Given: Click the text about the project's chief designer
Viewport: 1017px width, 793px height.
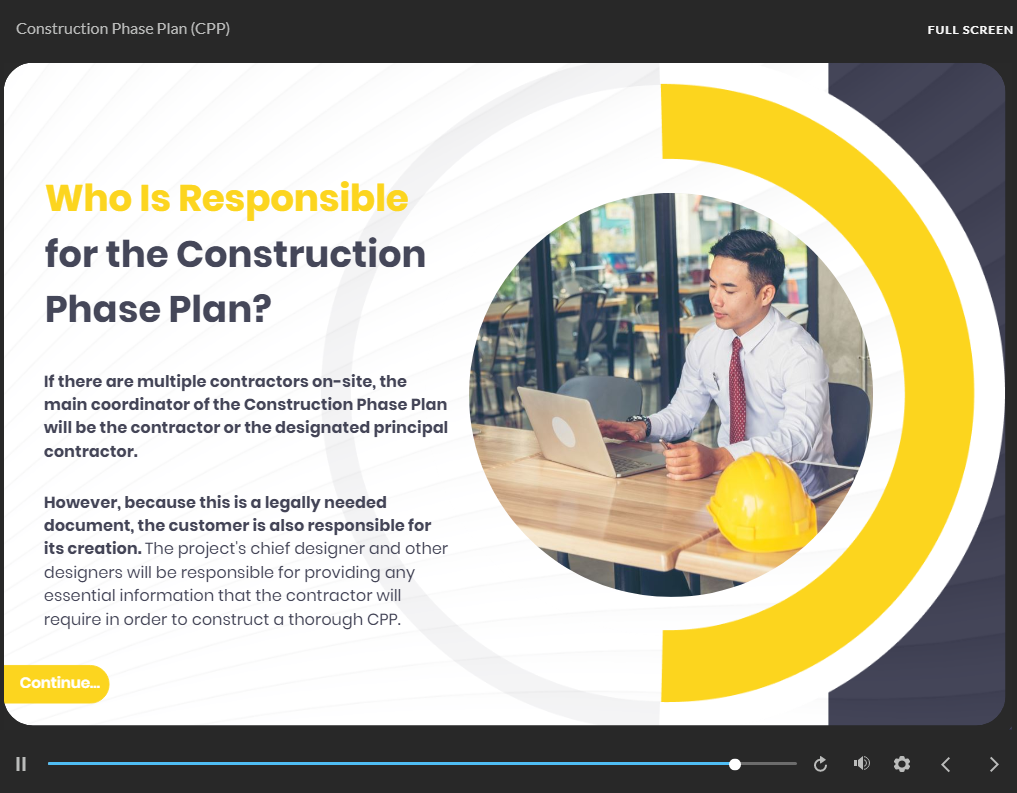Looking at the screenshot, I should (x=245, y=584).
